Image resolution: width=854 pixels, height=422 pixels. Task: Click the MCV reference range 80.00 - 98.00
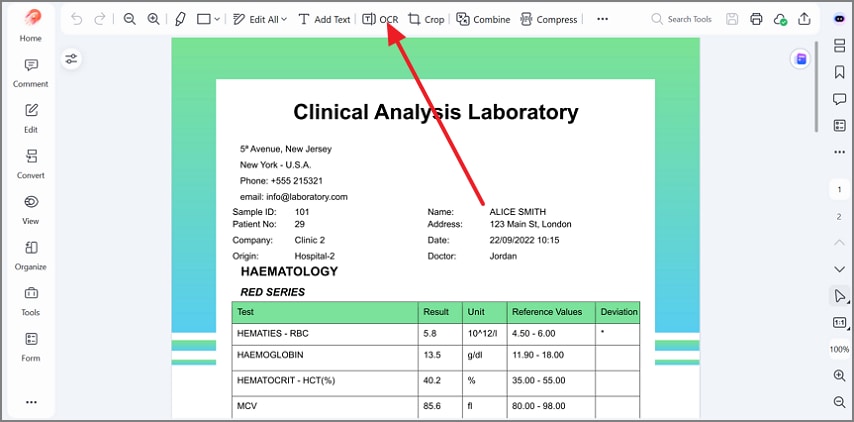pos(539,406)
